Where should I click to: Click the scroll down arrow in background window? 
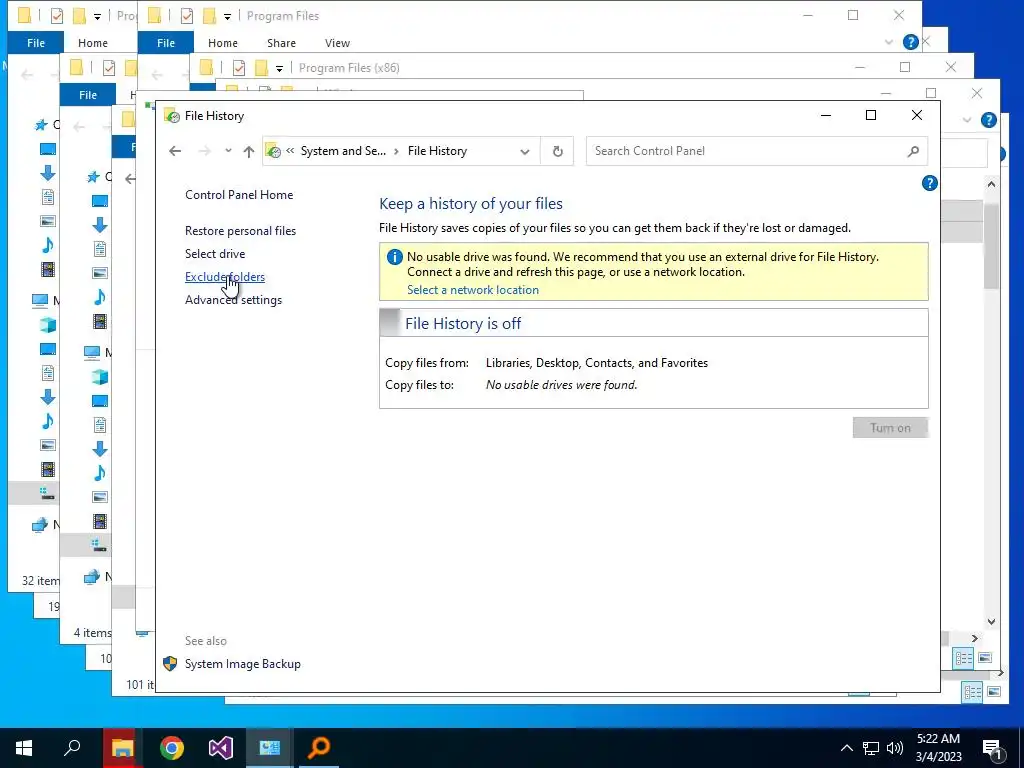point(991,622)
